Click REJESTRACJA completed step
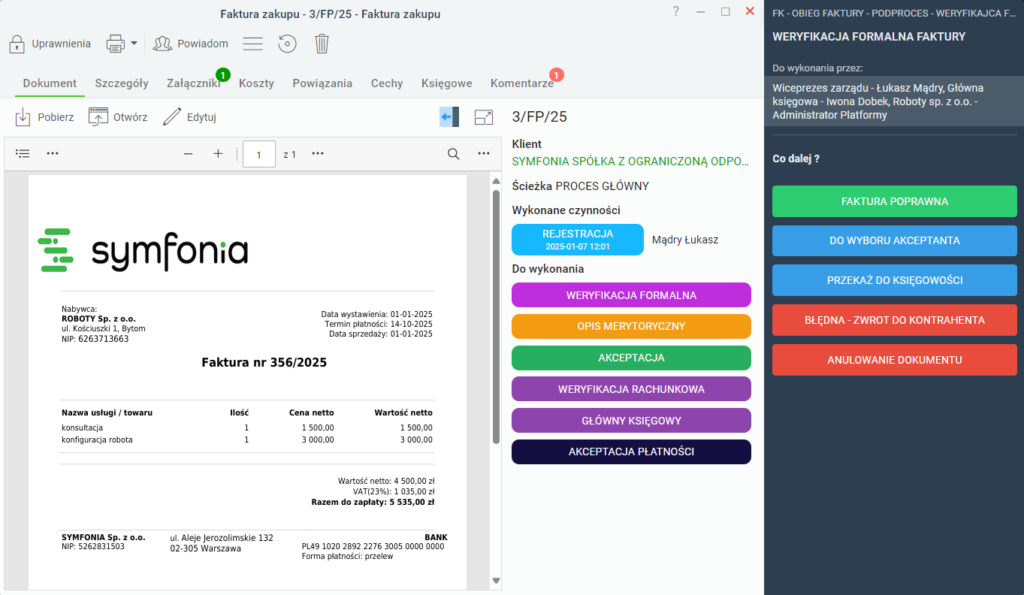The image size is (1024, 595). tap(577, 240)
